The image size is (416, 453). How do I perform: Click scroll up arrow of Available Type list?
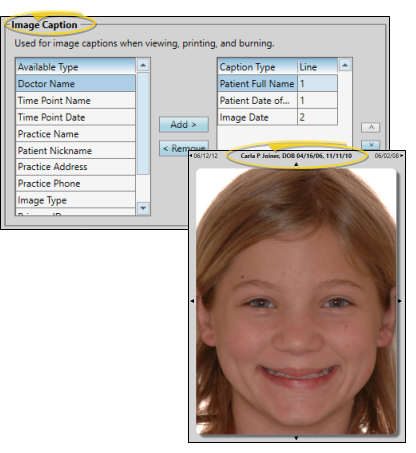pos(143,65)
